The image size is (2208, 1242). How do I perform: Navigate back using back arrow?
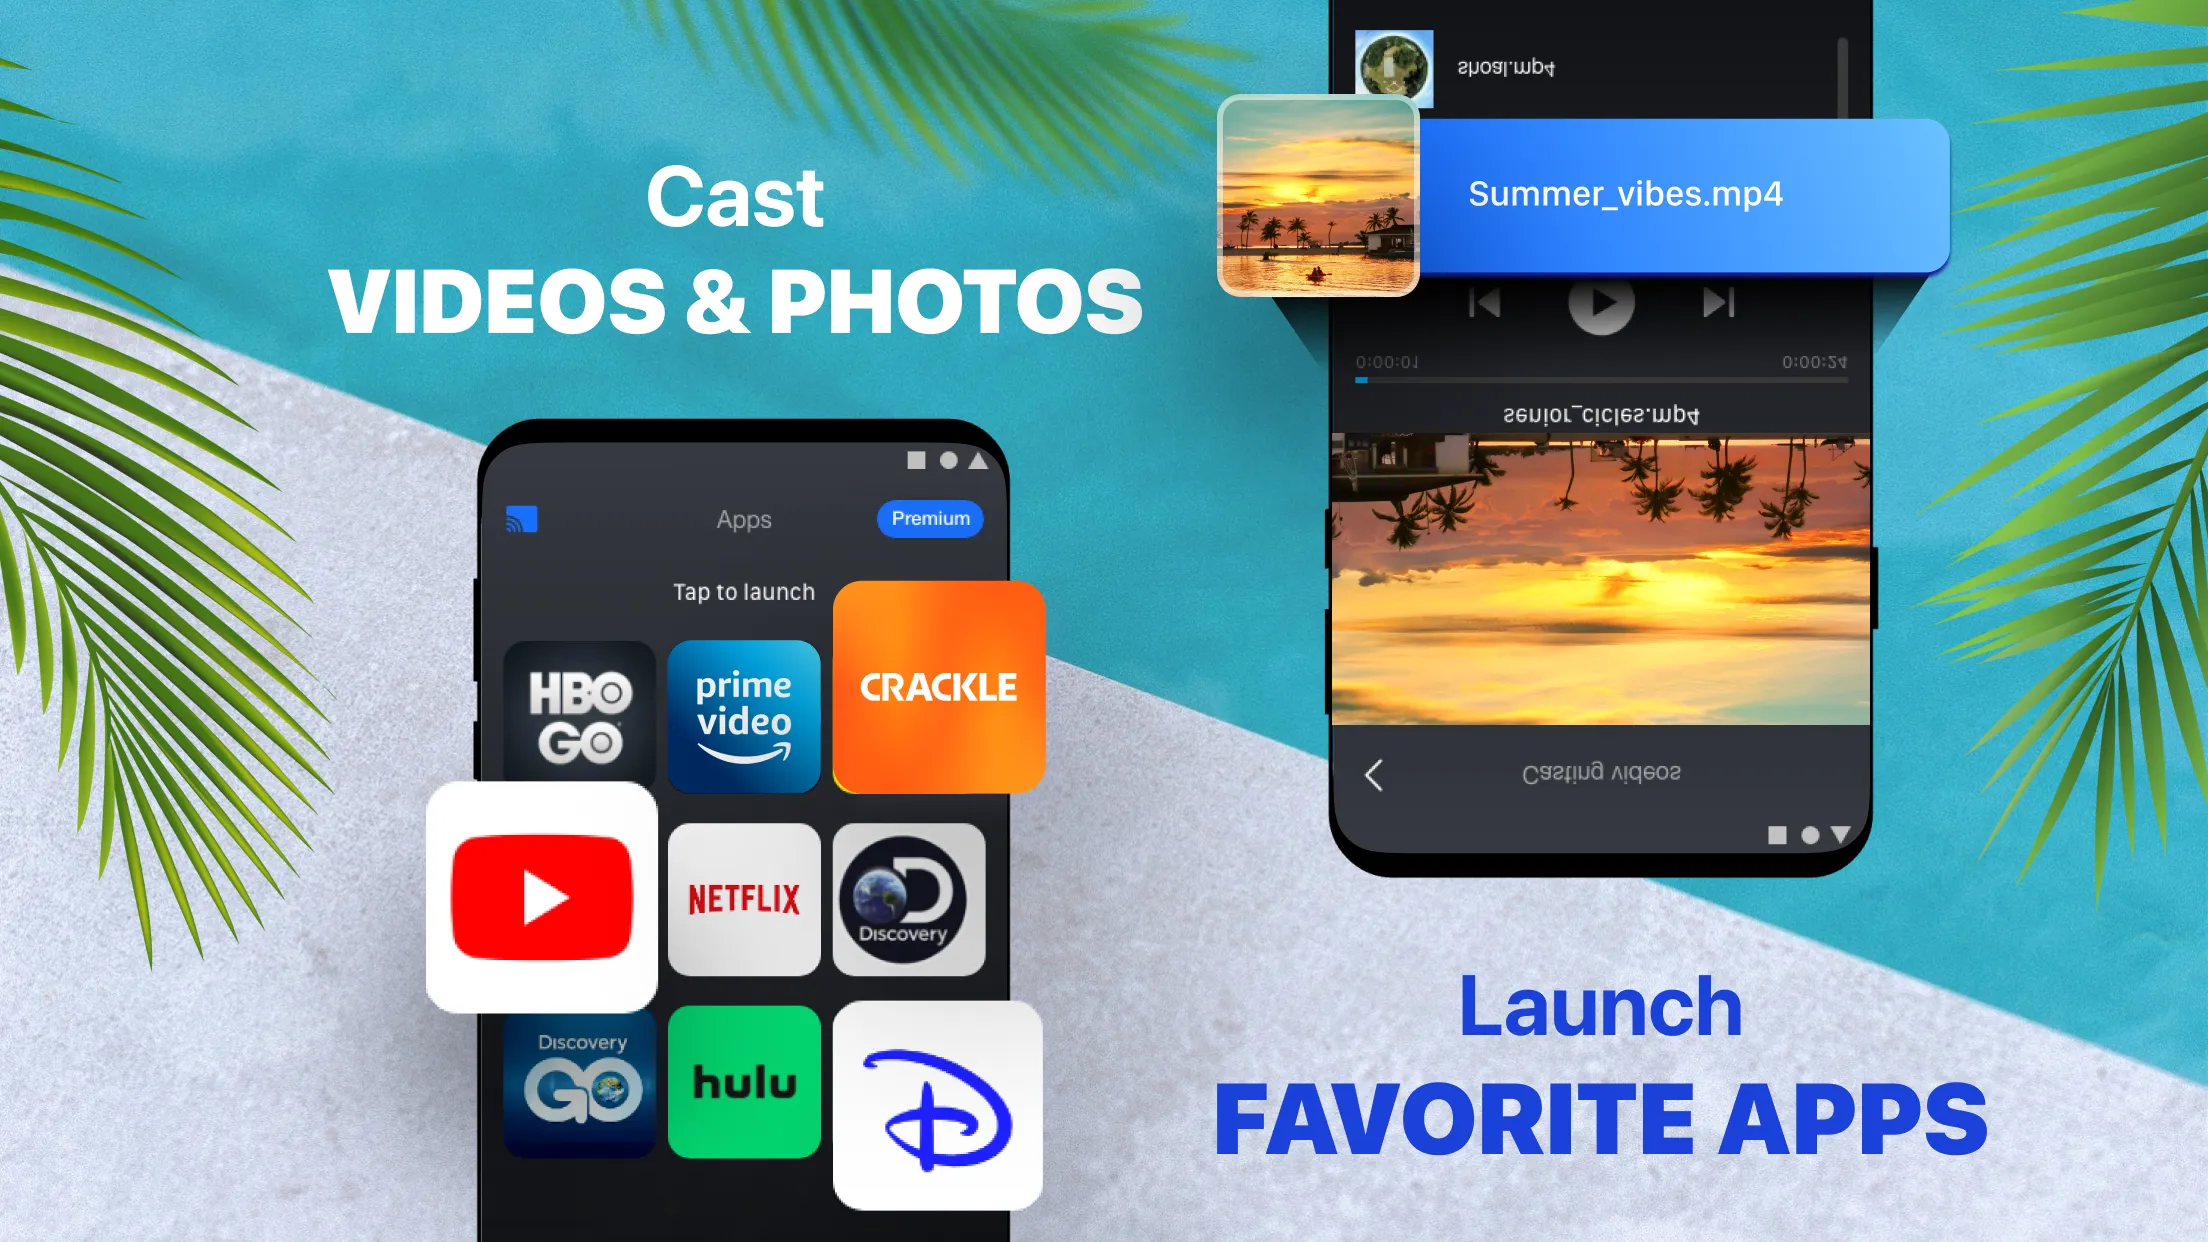click(1375, 775)
